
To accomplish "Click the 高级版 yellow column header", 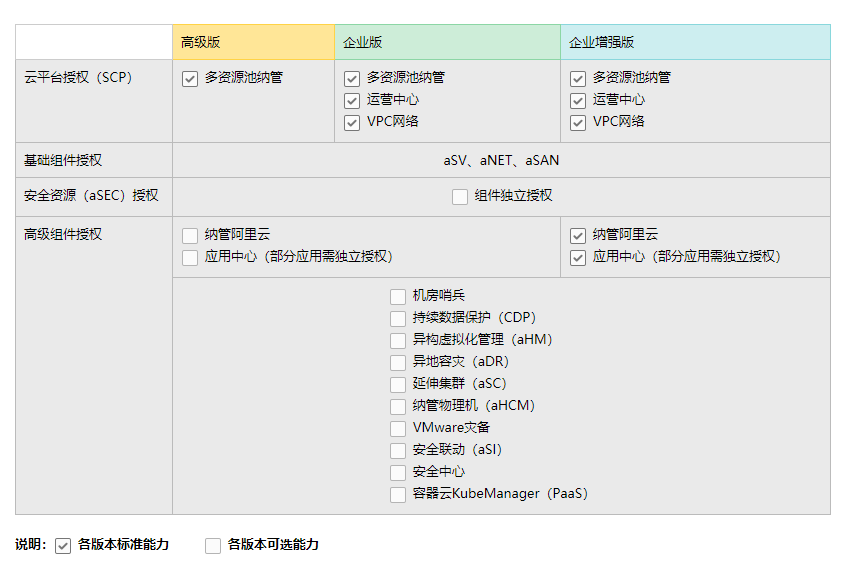I will tap(253, 42).
